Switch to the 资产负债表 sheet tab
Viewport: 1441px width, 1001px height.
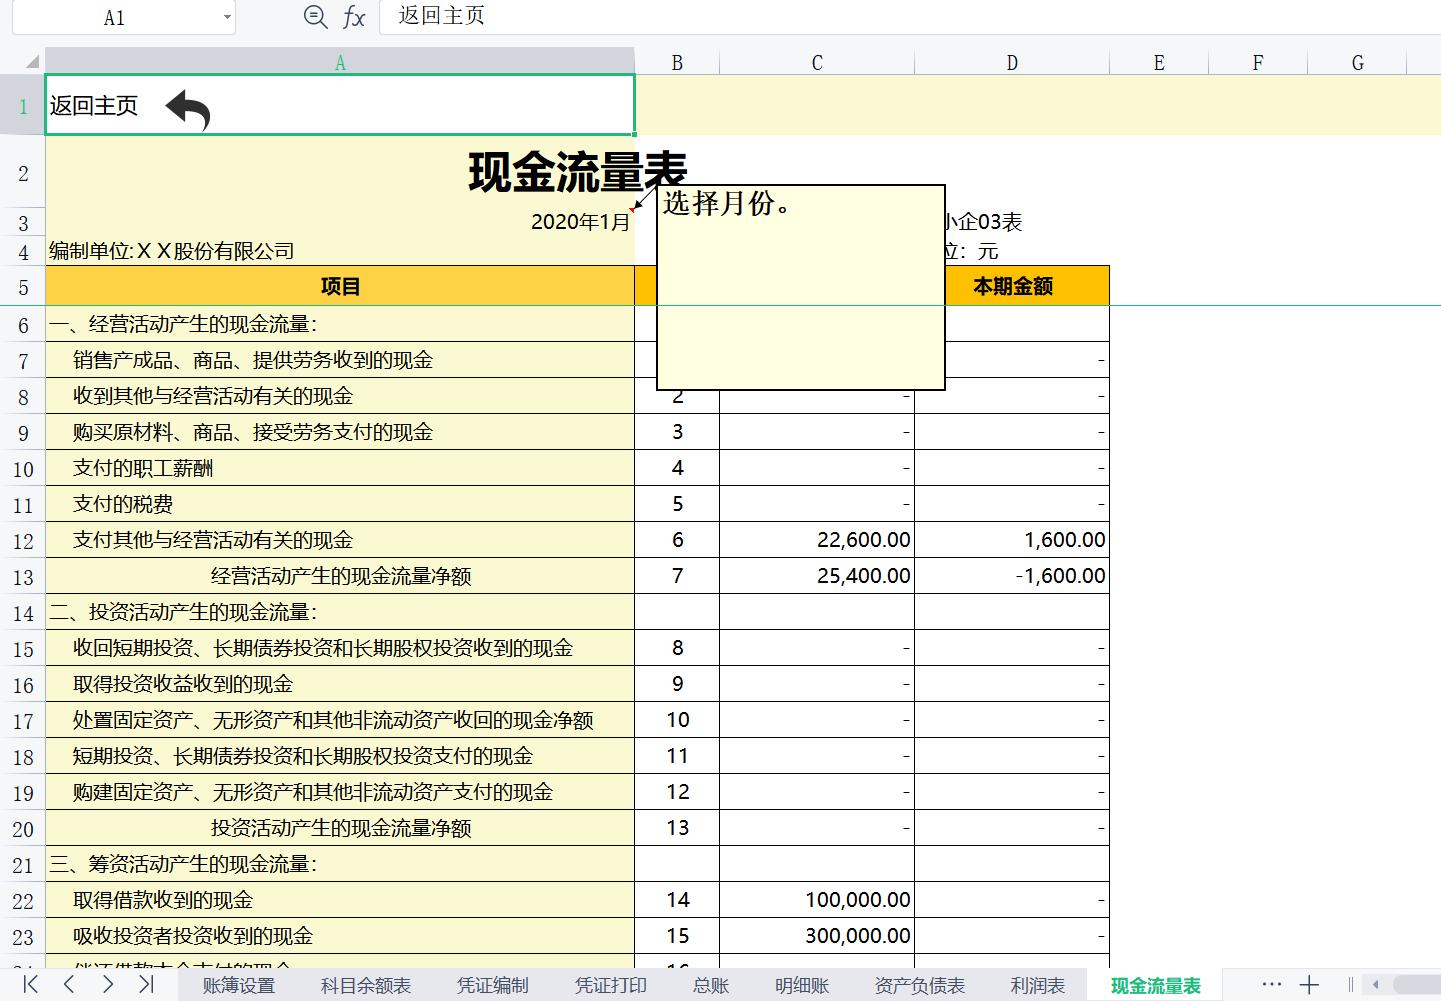[x=919, y=985]
